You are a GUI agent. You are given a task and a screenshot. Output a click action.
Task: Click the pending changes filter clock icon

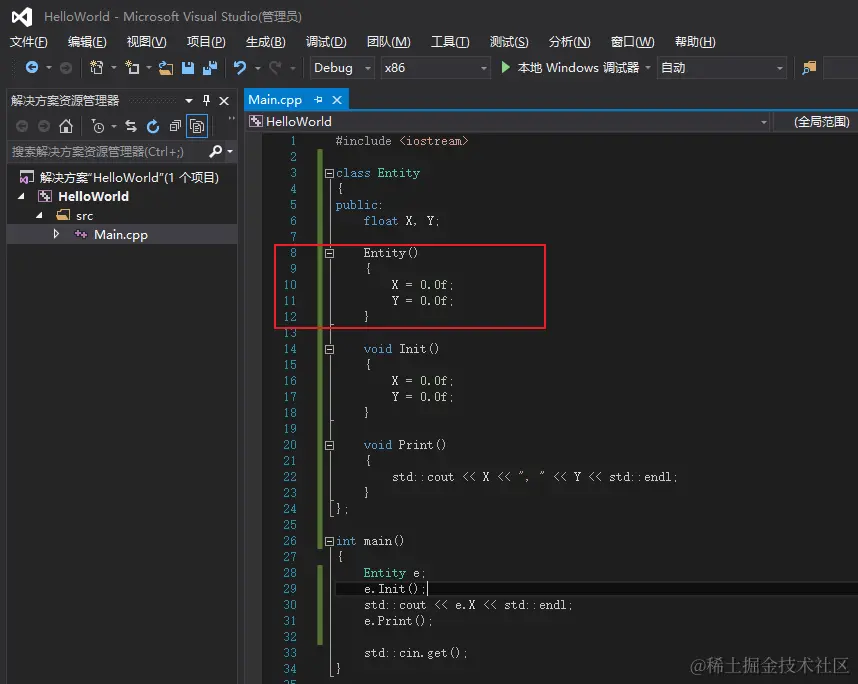click(x=97, y=126)
